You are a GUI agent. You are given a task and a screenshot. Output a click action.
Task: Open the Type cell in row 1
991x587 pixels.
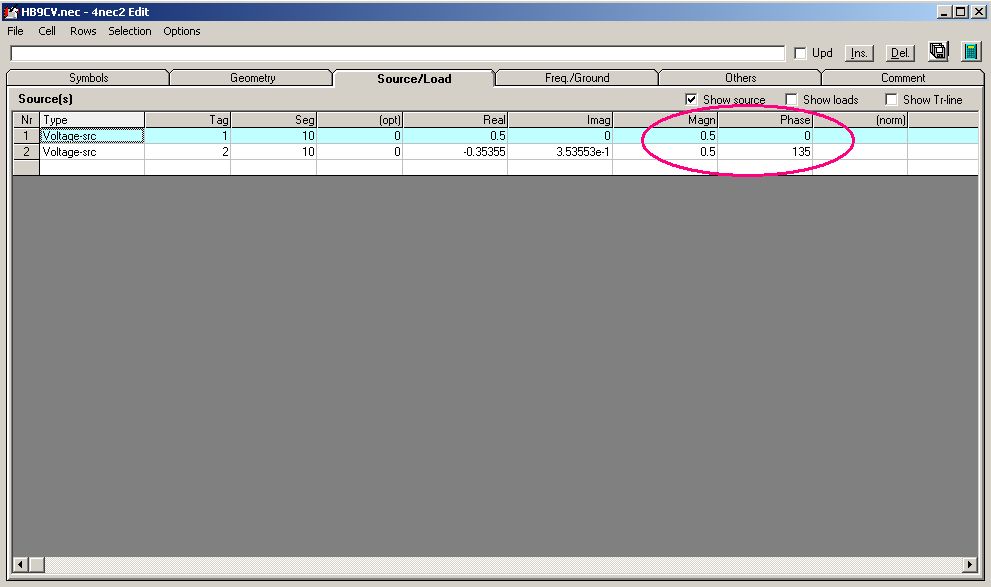tap(92, 135)
